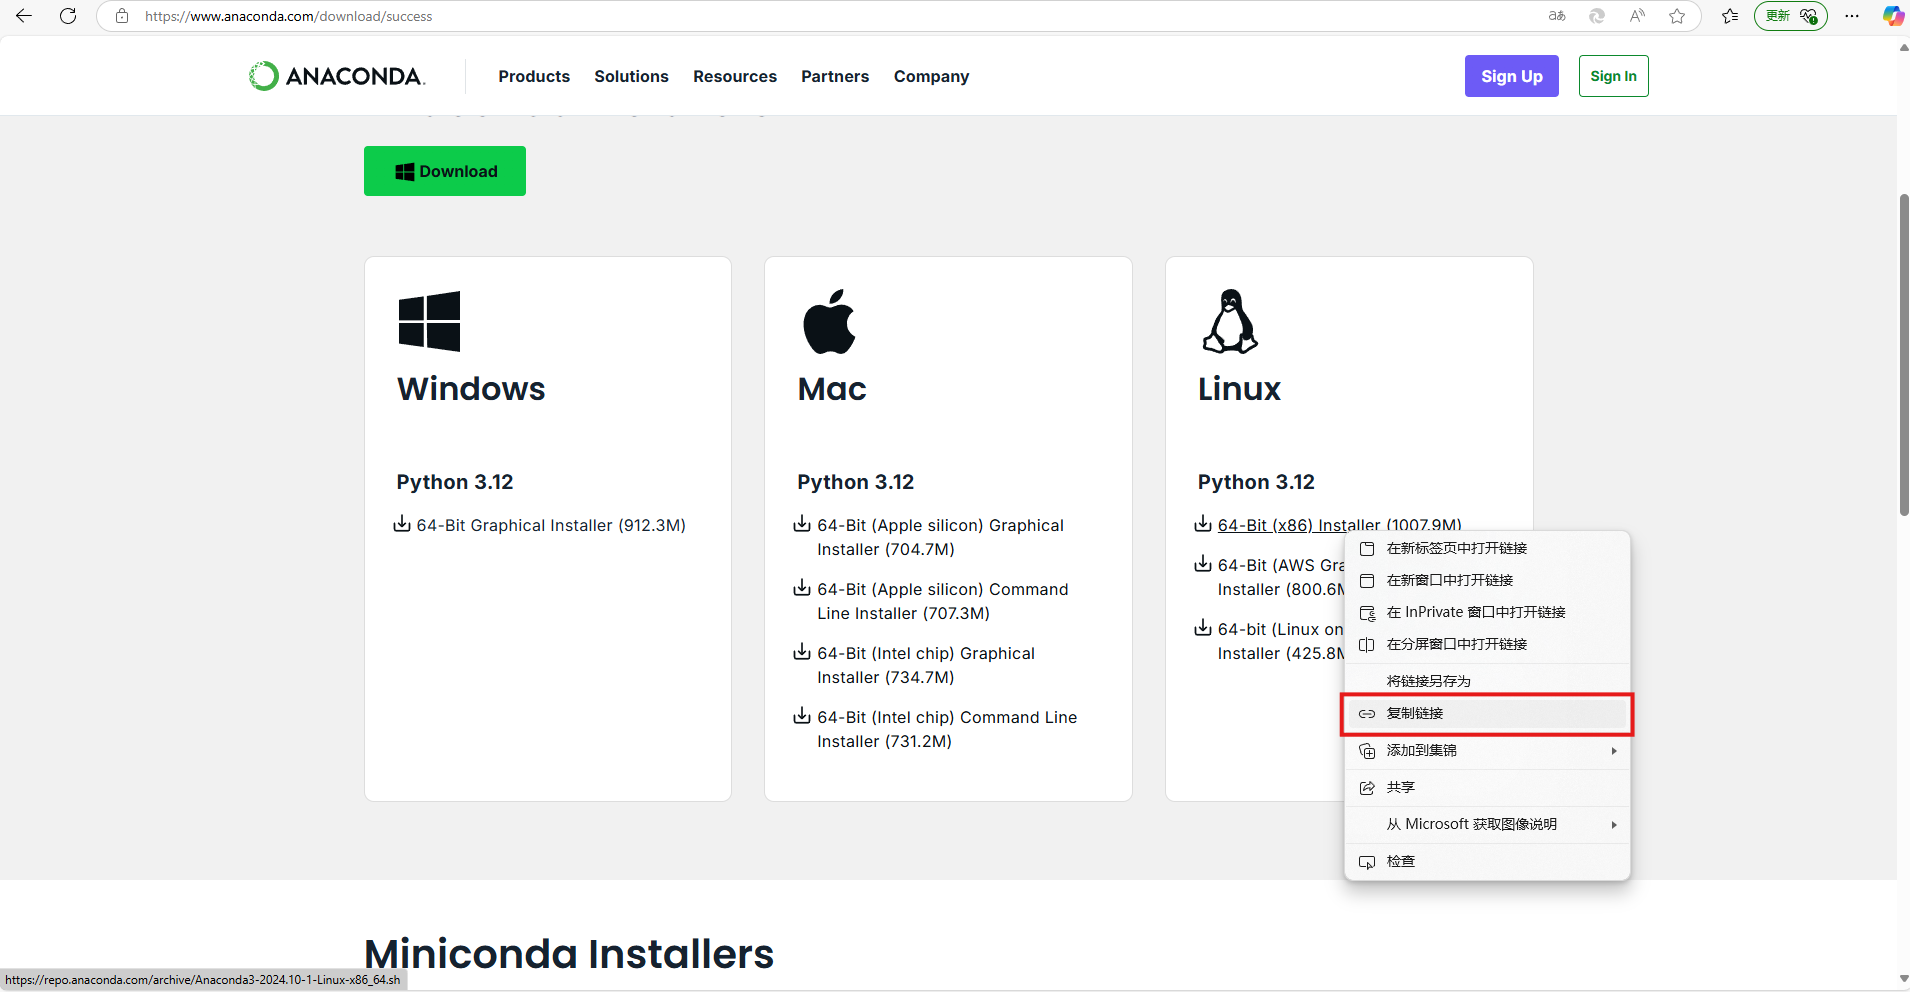Screen dimensions: 1910x992
Task: Click the scrollbar down arrow
Action: point(1903,979)
